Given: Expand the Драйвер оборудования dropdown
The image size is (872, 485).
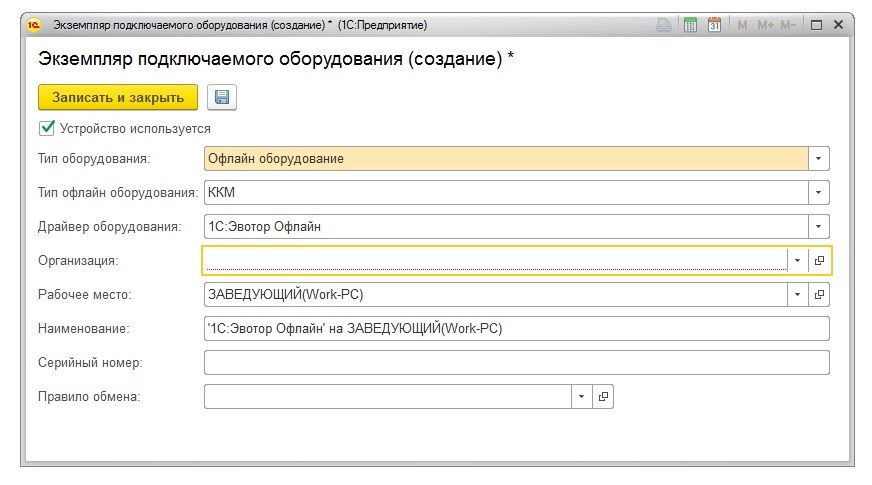Looking at the screenshot, I should [x=819, y=226].
